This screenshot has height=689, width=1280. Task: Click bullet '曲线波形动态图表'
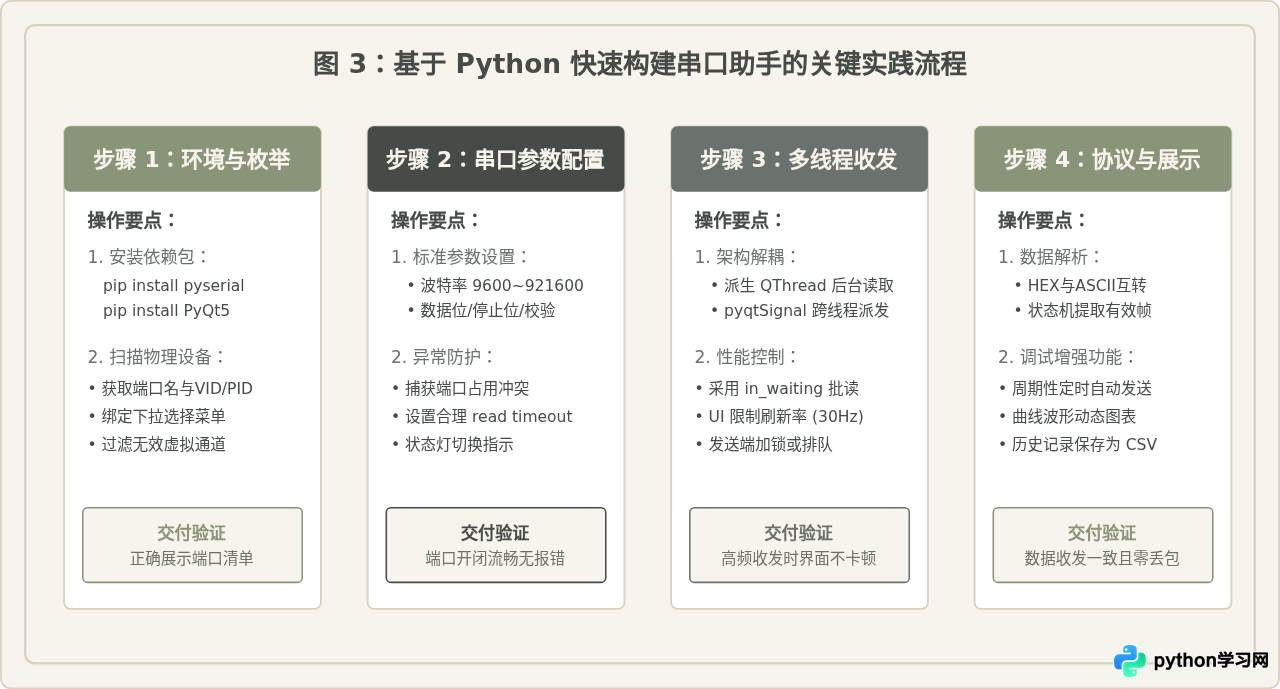point(1067,416)
